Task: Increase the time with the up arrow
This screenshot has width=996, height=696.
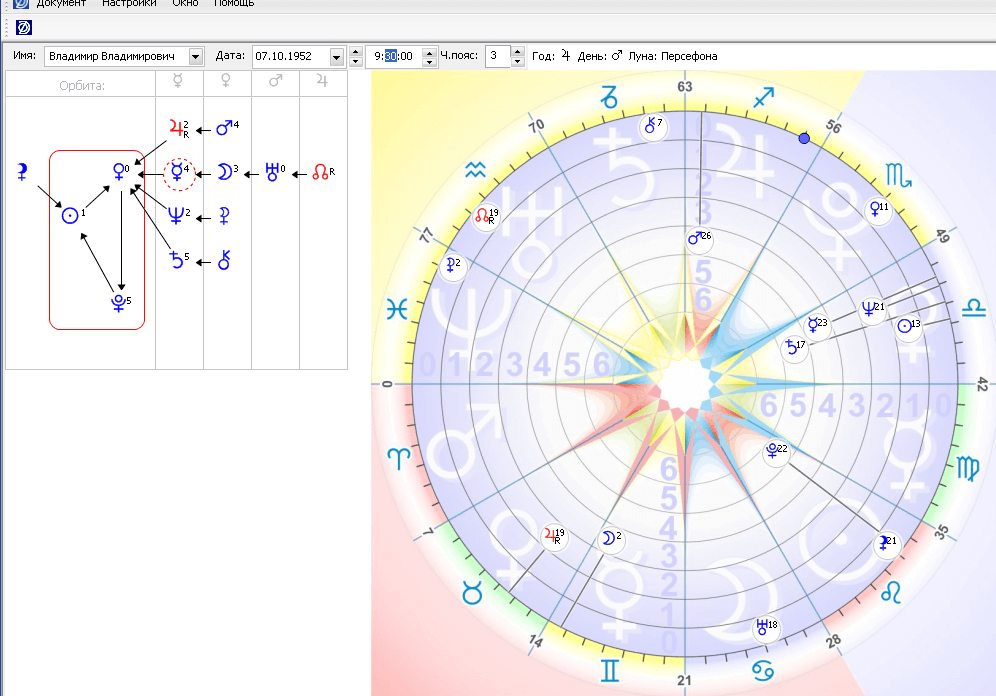Action: [430, 51]
